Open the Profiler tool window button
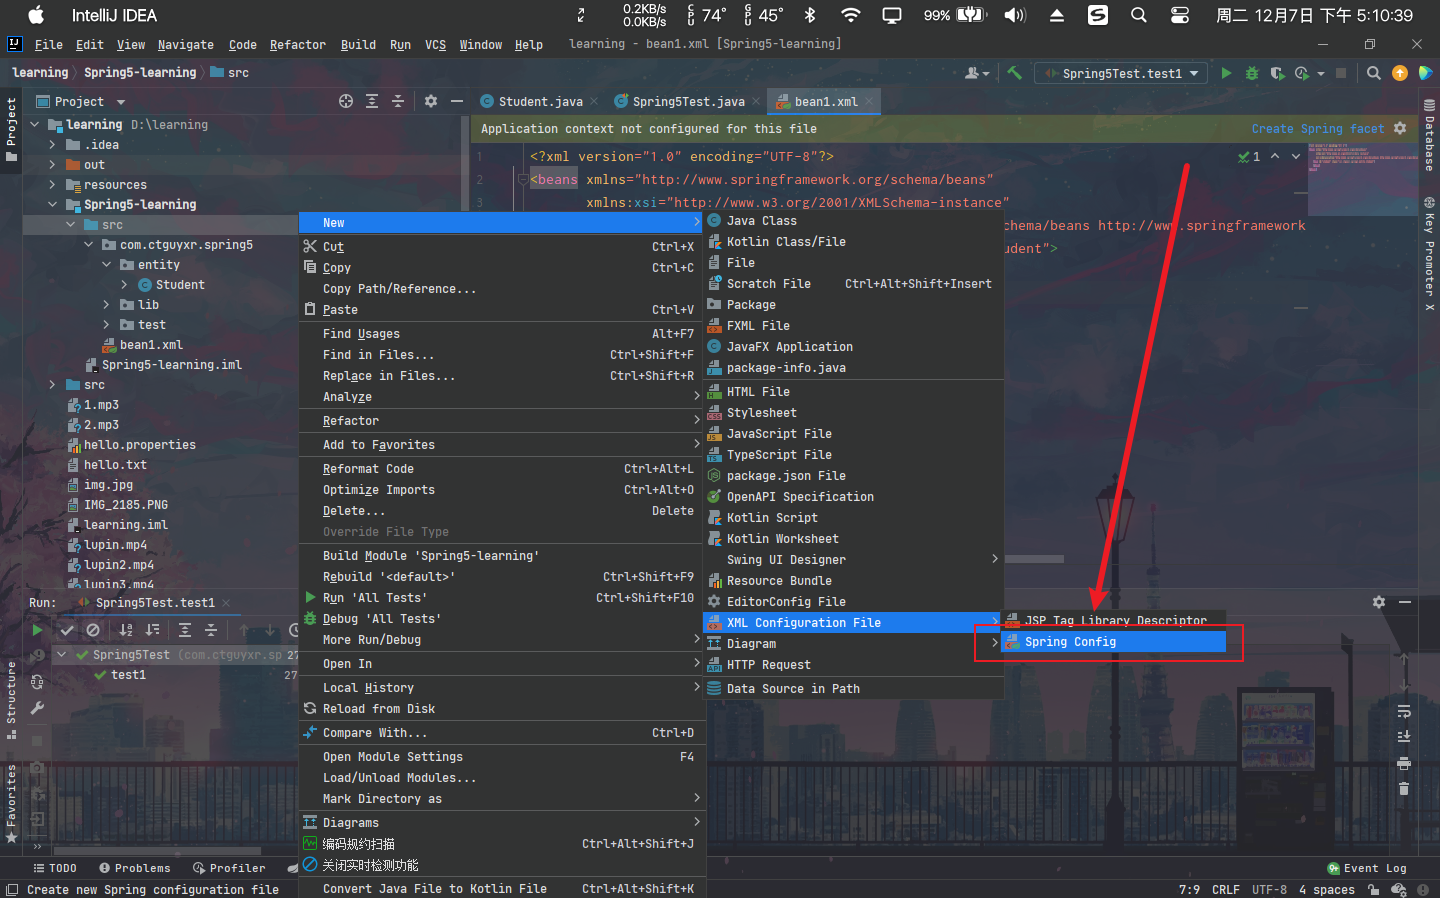Viewport: 1440px width, 898px height. [x=229, y=868]
